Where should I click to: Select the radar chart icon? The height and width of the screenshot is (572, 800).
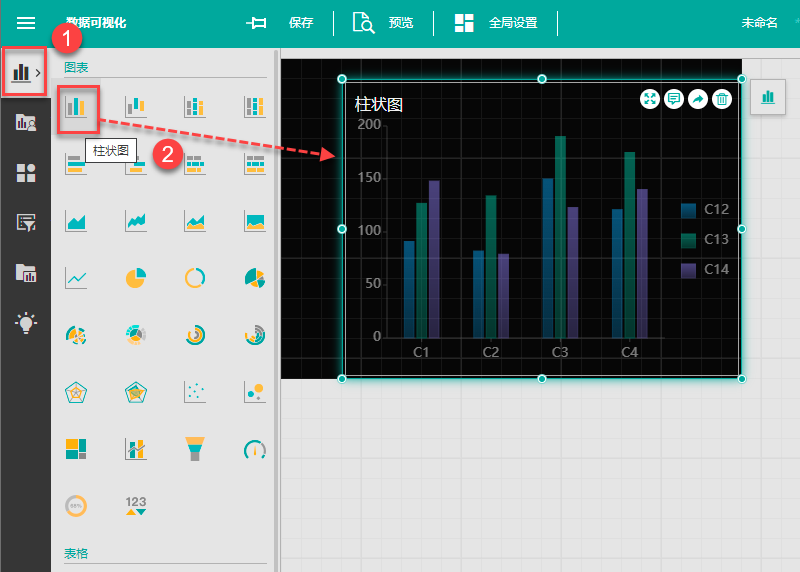click(x=77, y=392)
